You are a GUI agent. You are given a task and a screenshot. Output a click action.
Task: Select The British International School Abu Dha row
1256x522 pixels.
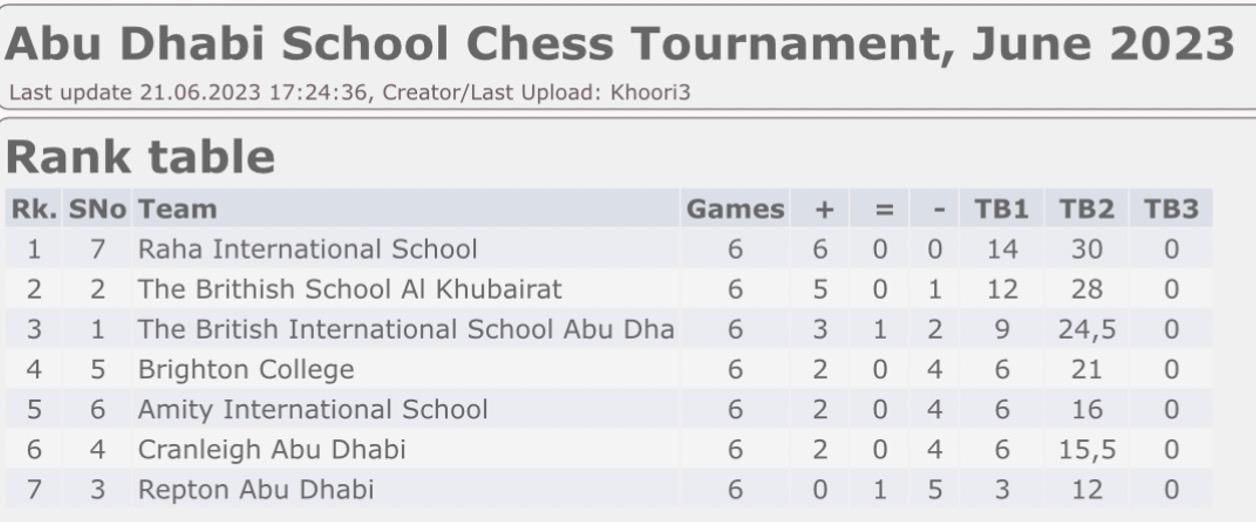405,329
